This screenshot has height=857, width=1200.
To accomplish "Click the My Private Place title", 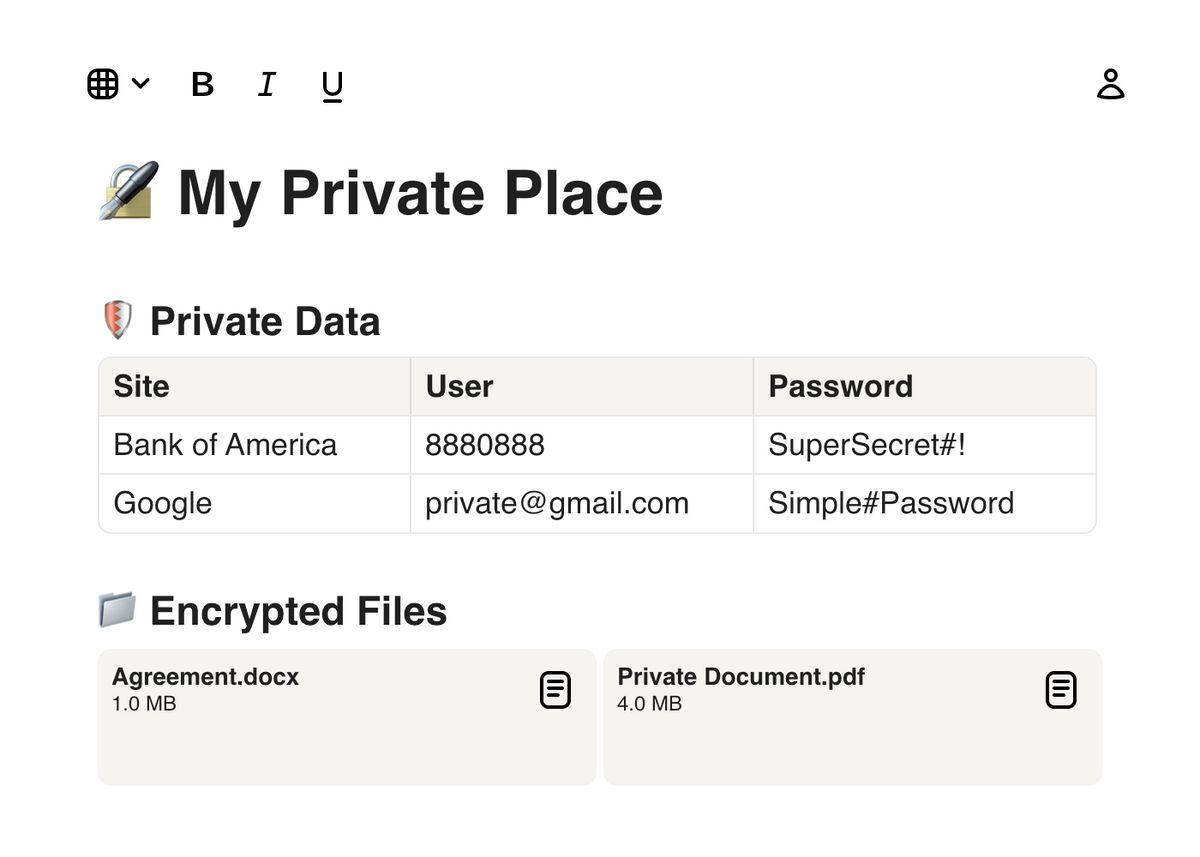I will pos(420,193).
